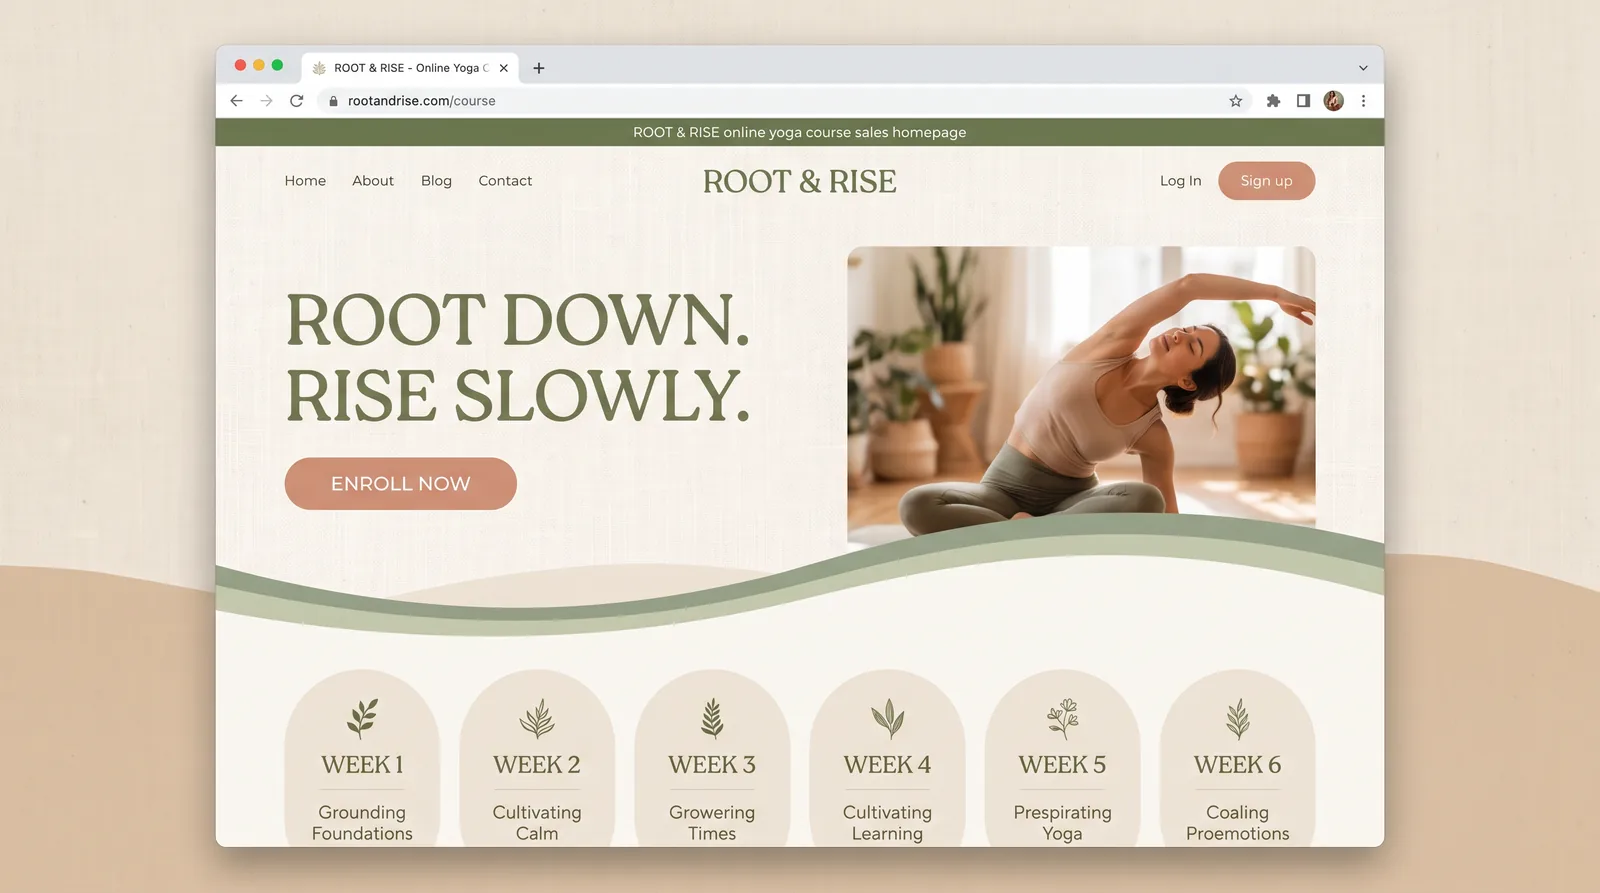The height and width of the screenshot is (893, 1600).
Task: Click the browser forward arrow
Action: 266,101
